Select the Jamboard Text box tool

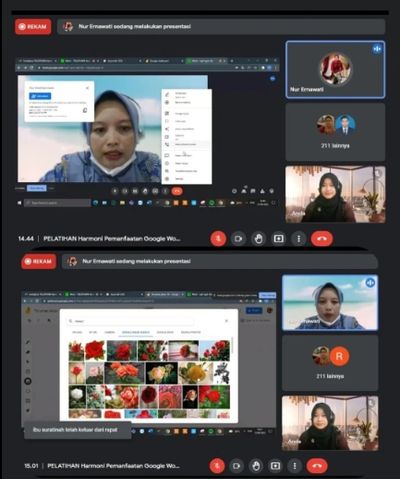tap(28, 401)
